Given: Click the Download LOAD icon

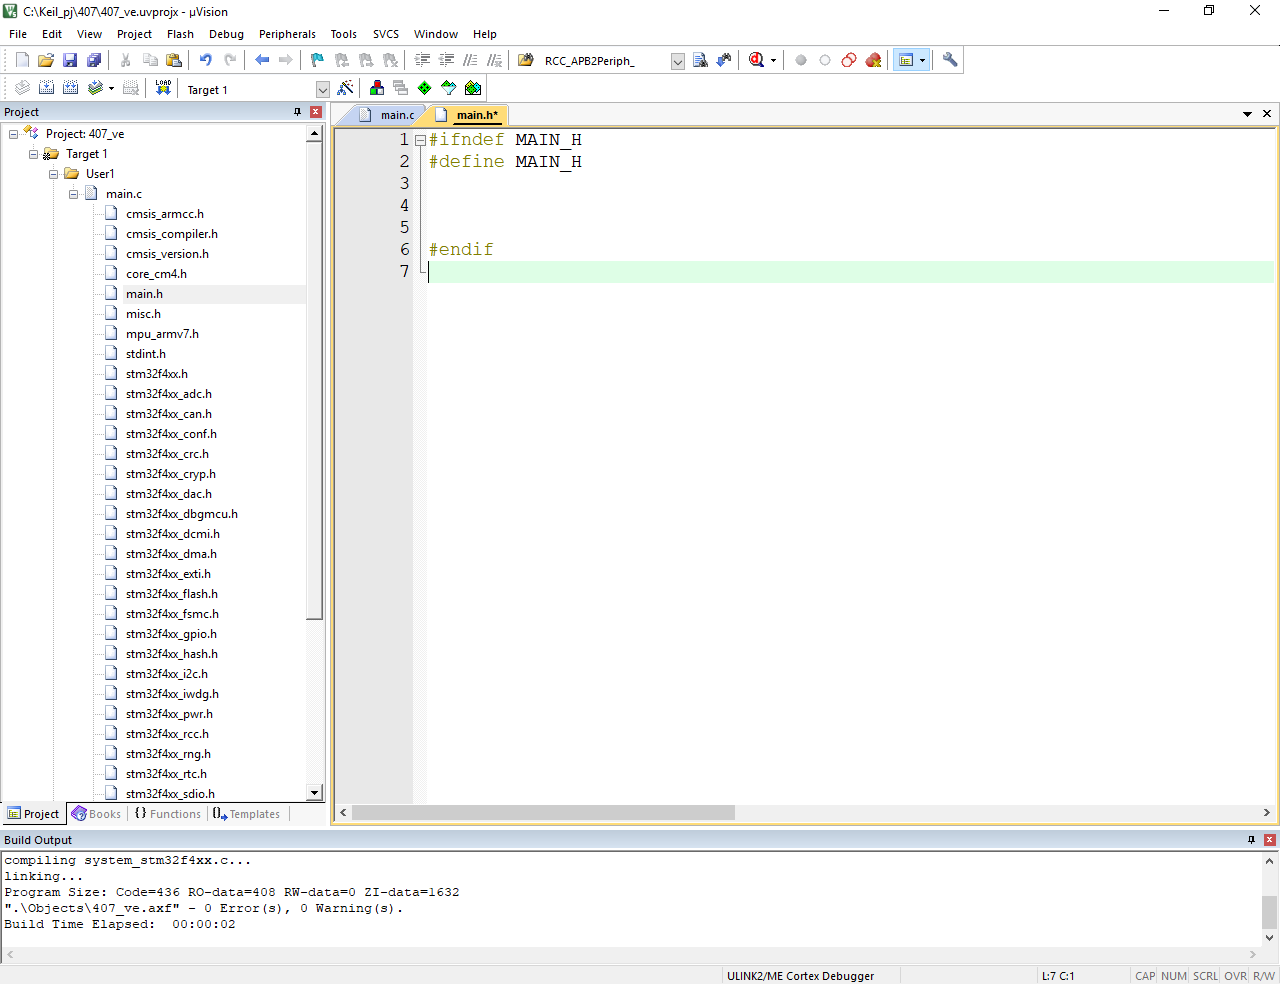Looking at the screenshot, I should [164, 88].
